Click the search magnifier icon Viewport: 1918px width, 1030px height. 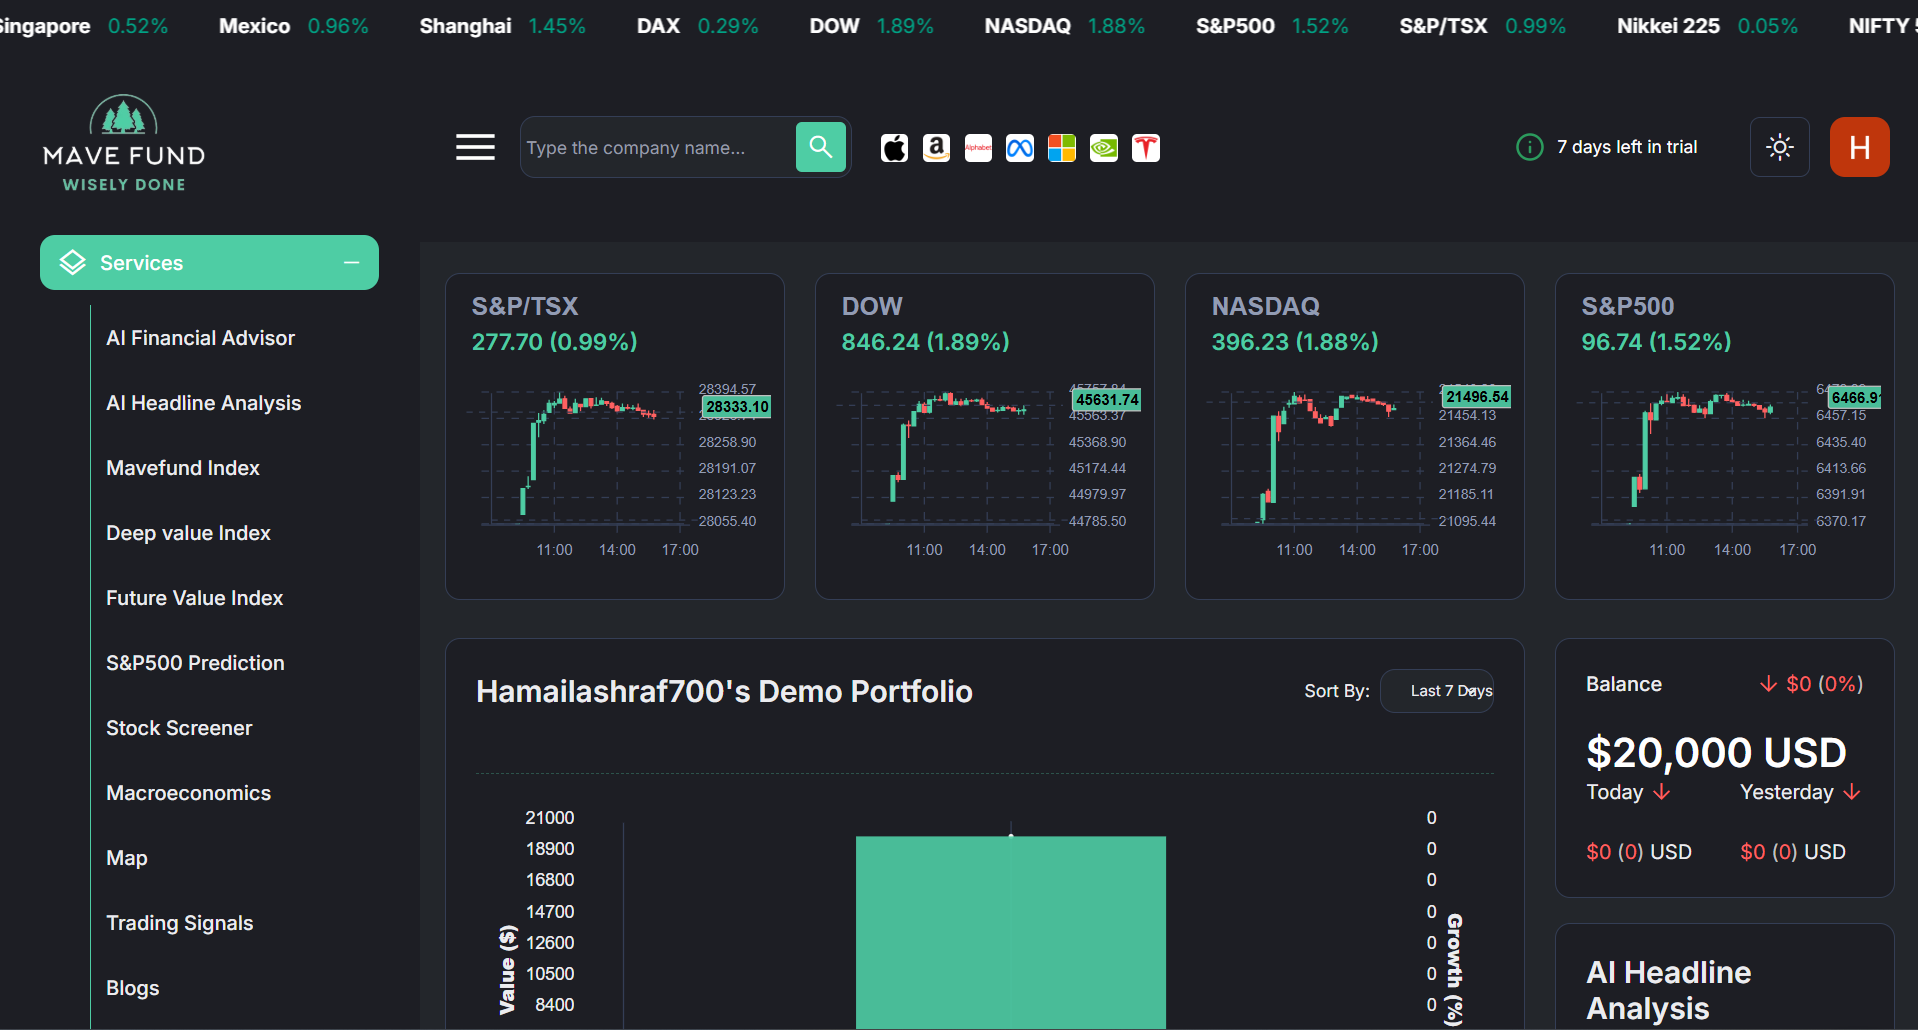[820, 147]
